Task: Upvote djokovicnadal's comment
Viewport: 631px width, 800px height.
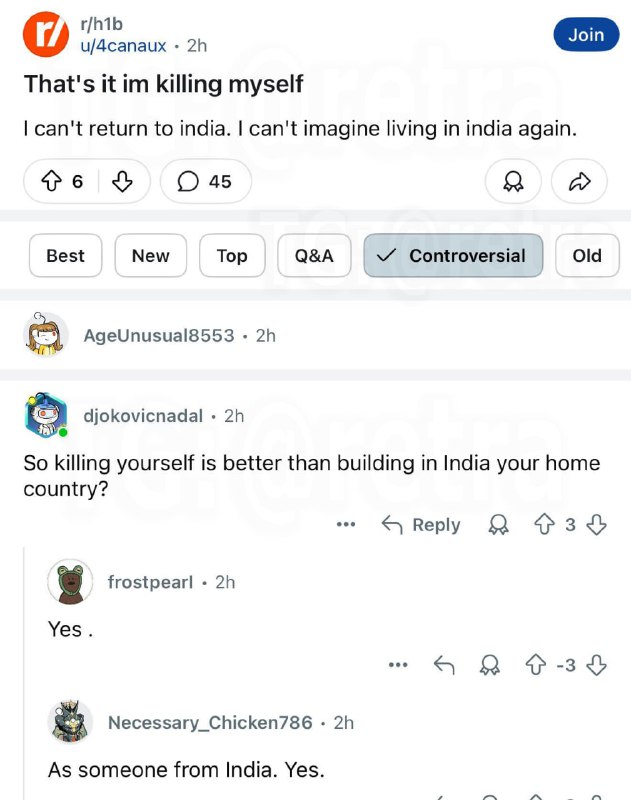Action: 545,524
